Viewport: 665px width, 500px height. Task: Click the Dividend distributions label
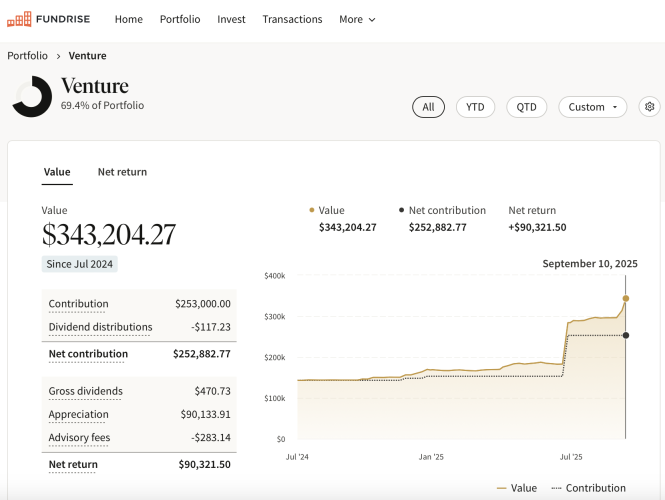coord(100,327)
